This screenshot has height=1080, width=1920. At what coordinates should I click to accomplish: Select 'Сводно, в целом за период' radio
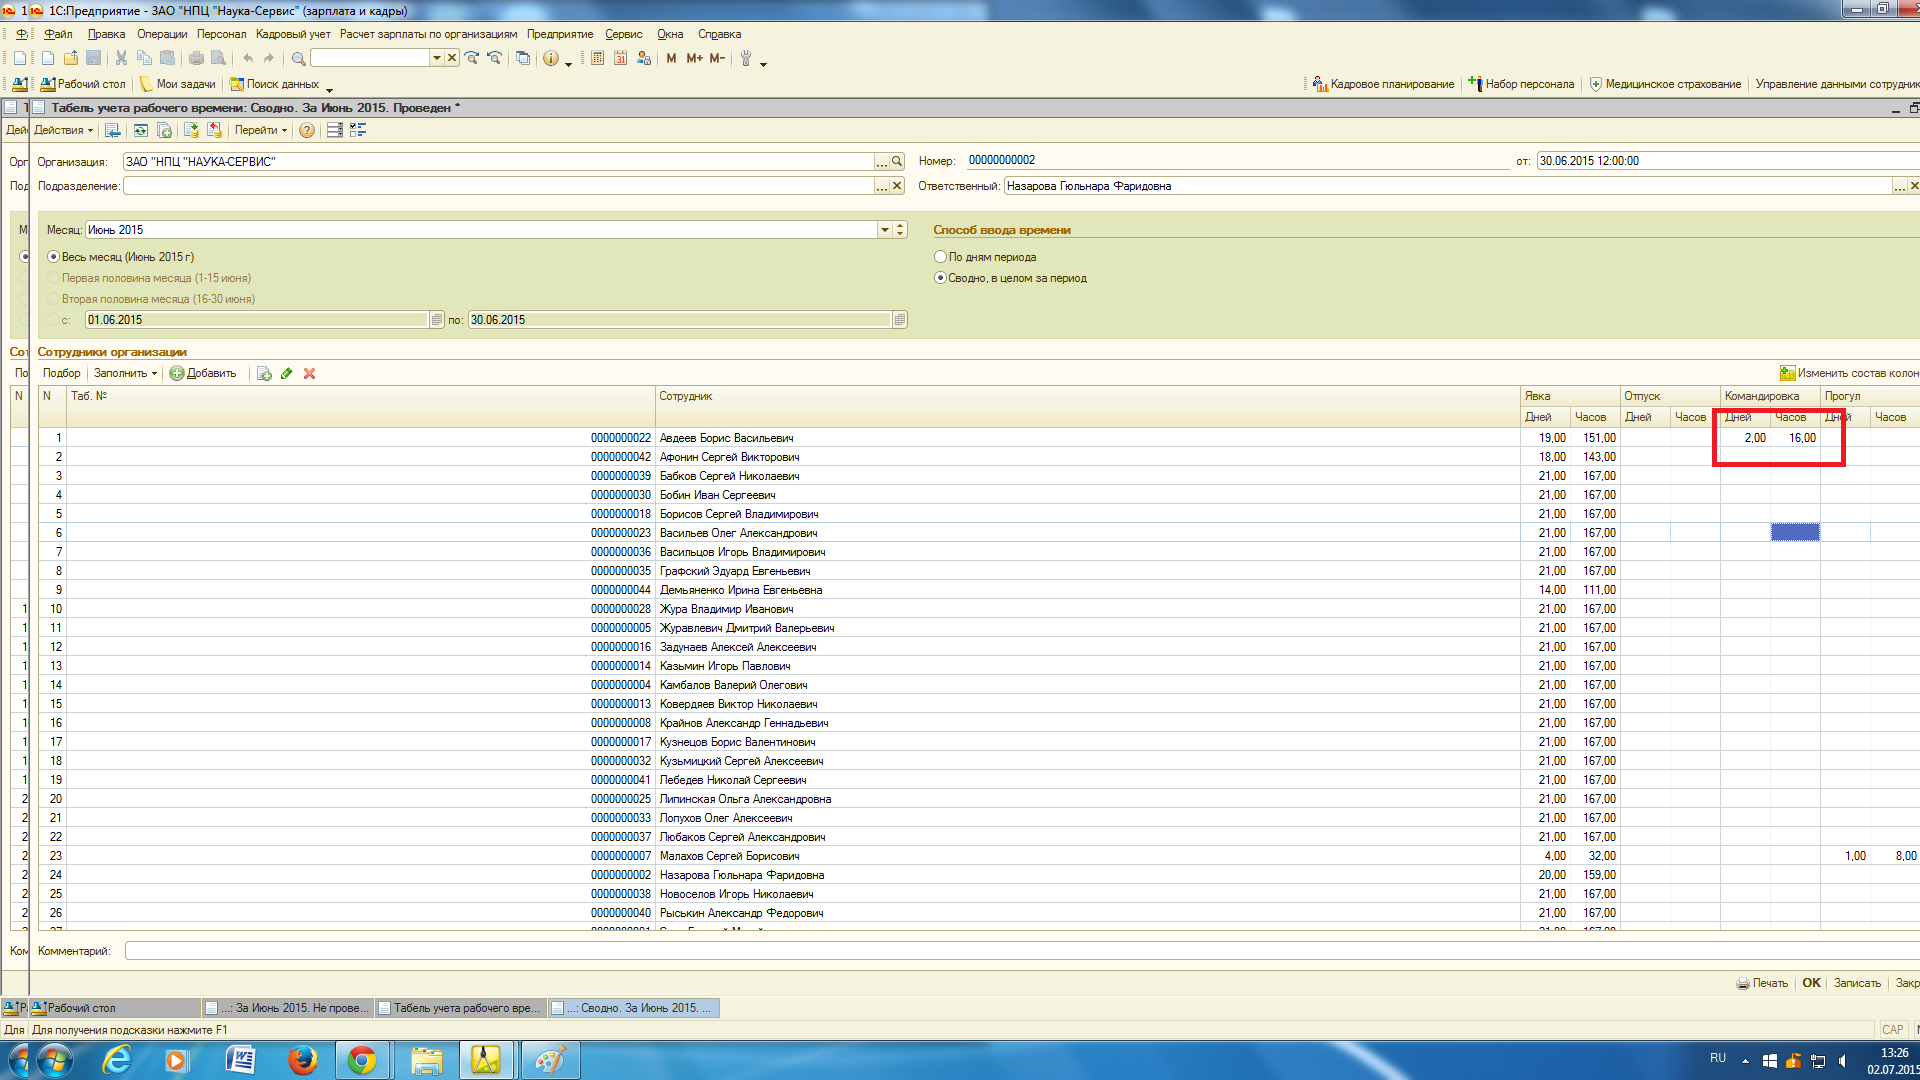tap(940, 278)
